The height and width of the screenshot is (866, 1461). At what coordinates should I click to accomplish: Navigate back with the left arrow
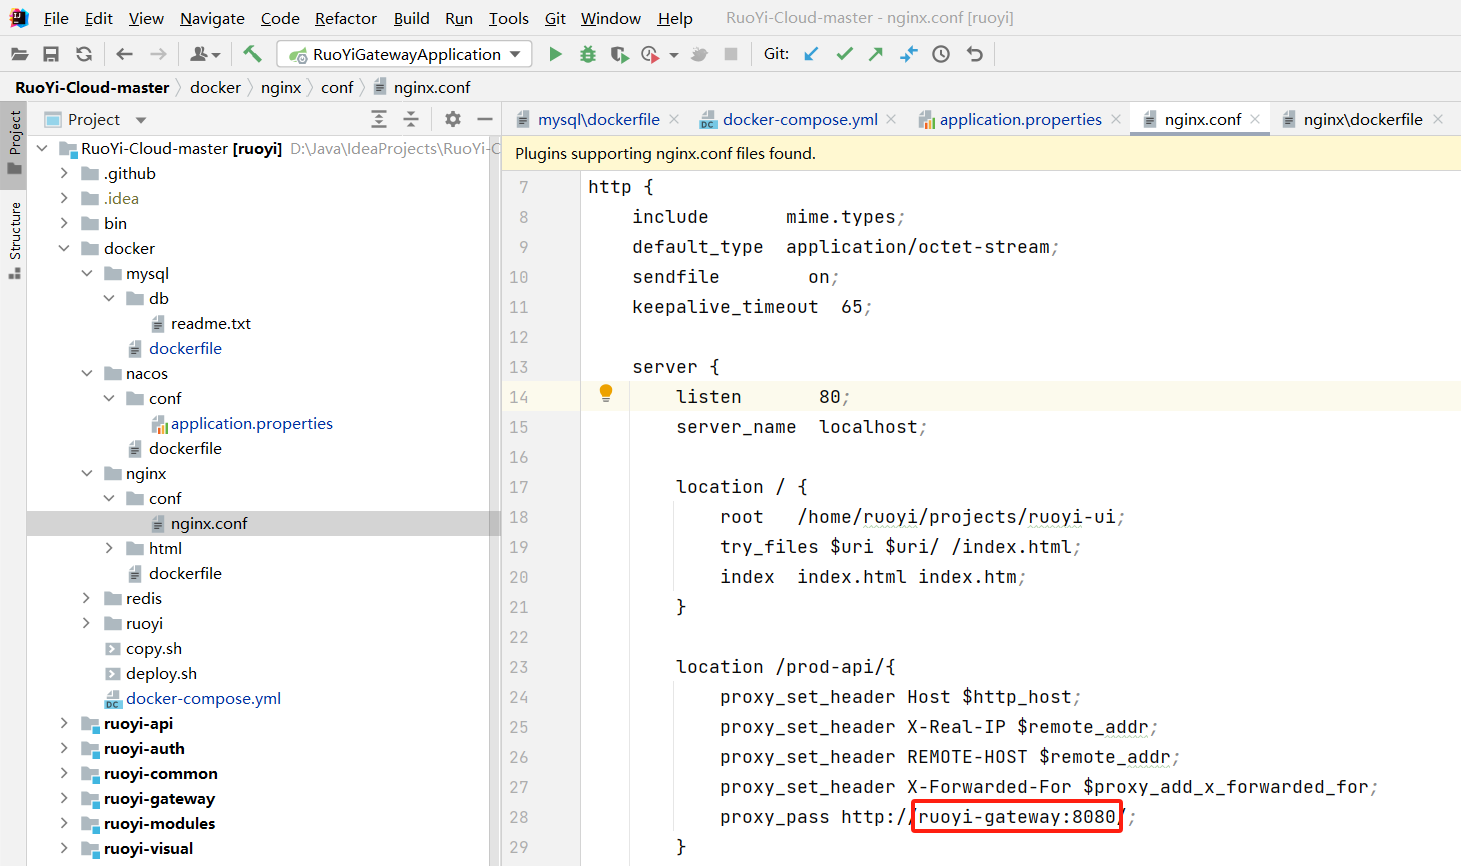(124, 54)
